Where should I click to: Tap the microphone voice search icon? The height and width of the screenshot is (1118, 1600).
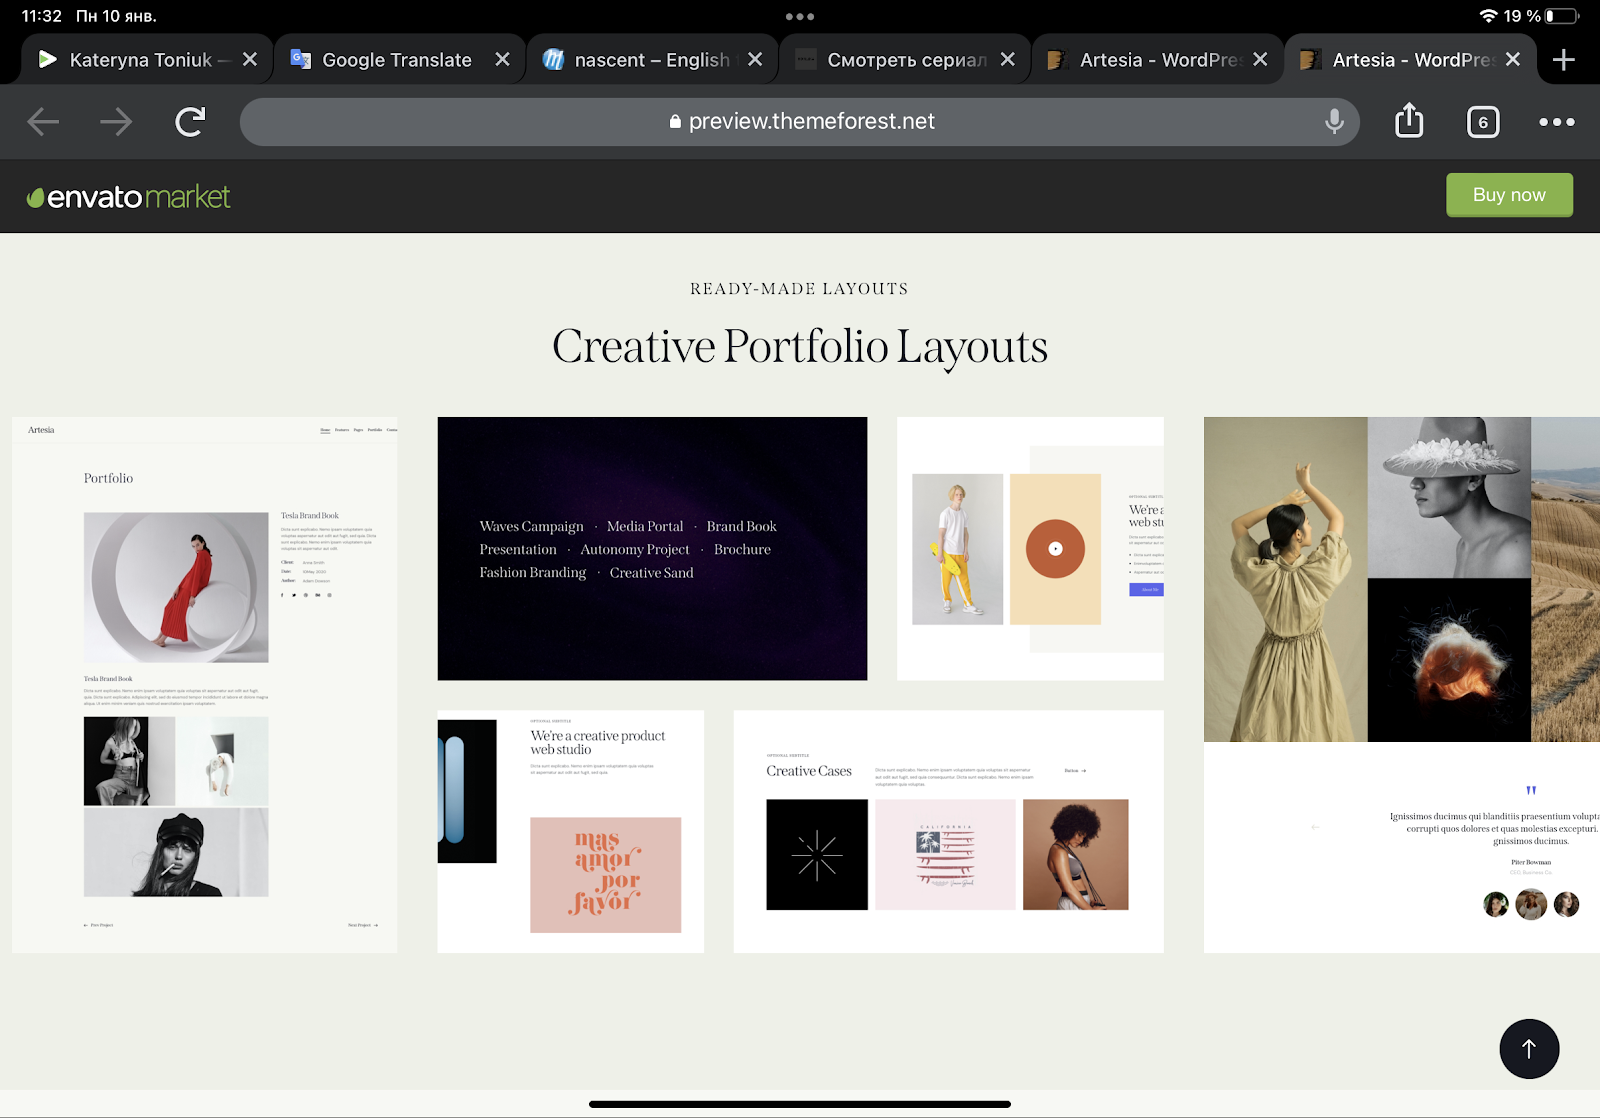pyautogui.click(x=1334, y=122)
